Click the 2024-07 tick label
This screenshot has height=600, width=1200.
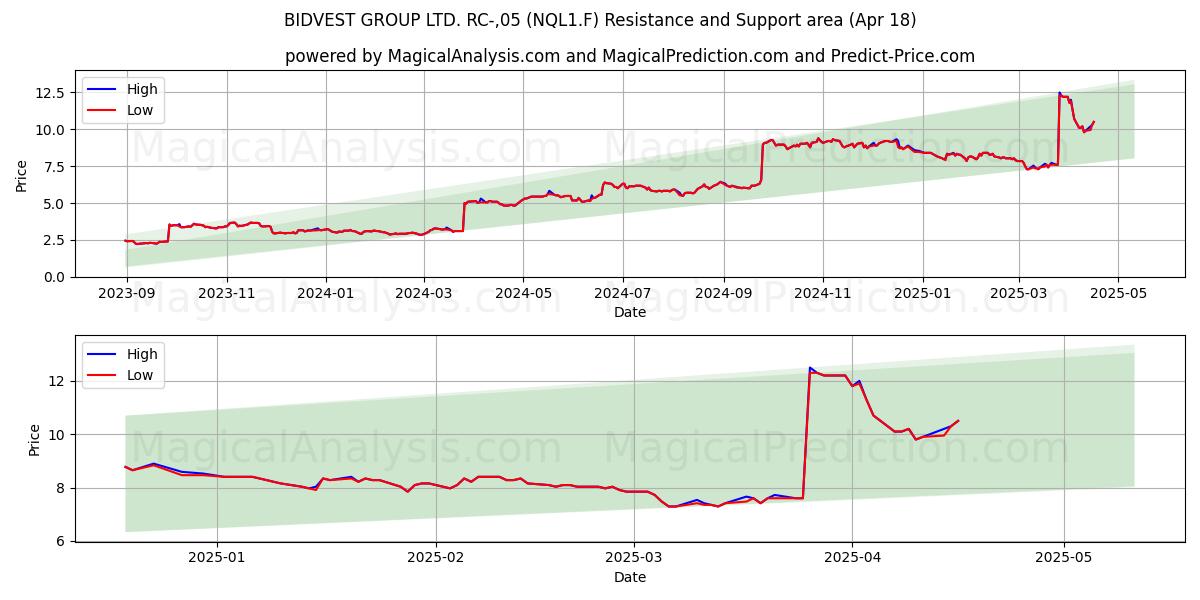coord(623,294)
